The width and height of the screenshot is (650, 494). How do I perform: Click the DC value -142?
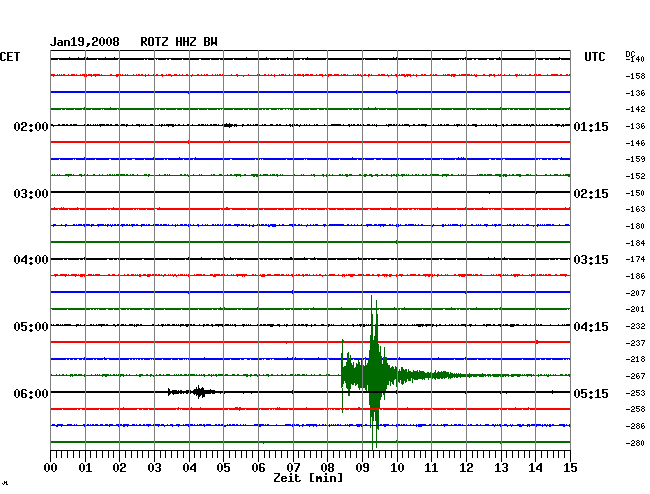pyautogui.click(x=635, y=109)
